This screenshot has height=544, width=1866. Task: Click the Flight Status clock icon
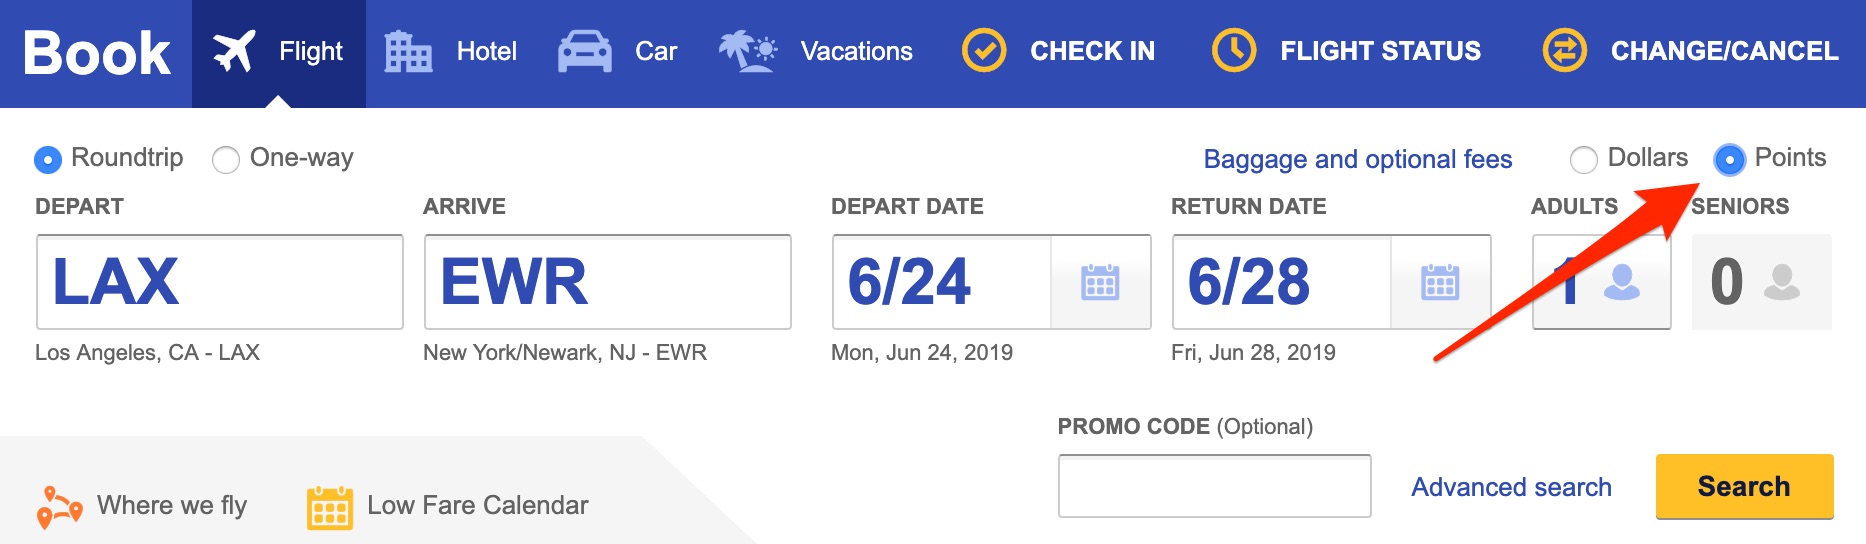point(1234,51)
